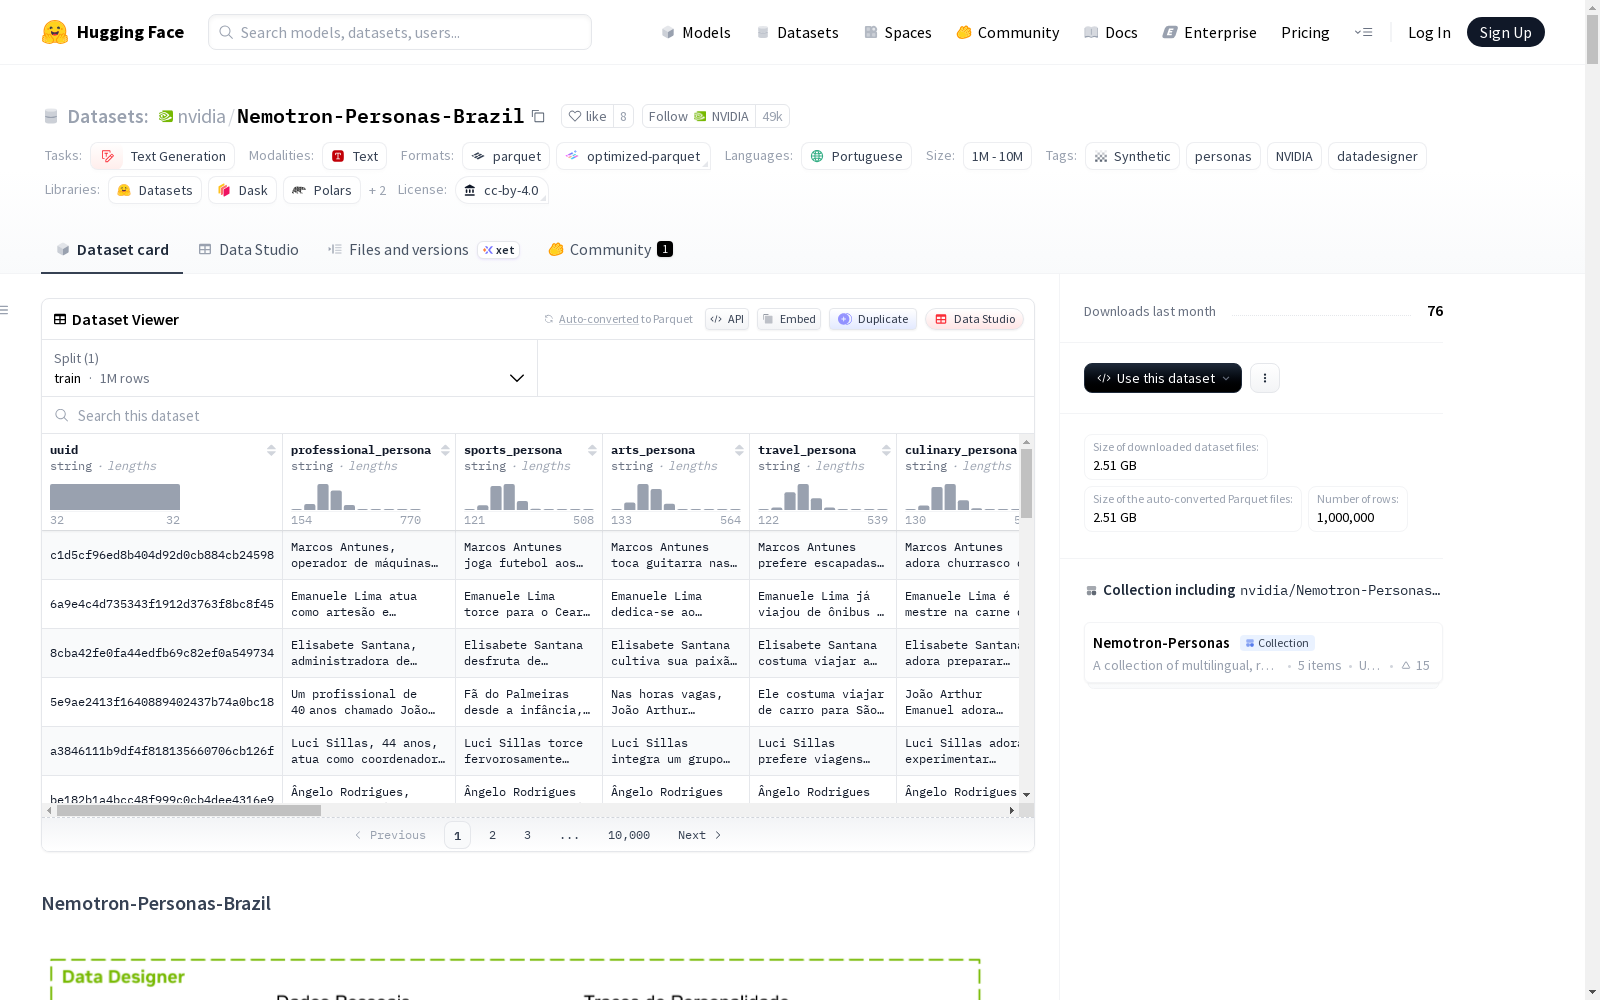Click the 49k followers count
1600x1000 pixels.
[x=772, y=116]
